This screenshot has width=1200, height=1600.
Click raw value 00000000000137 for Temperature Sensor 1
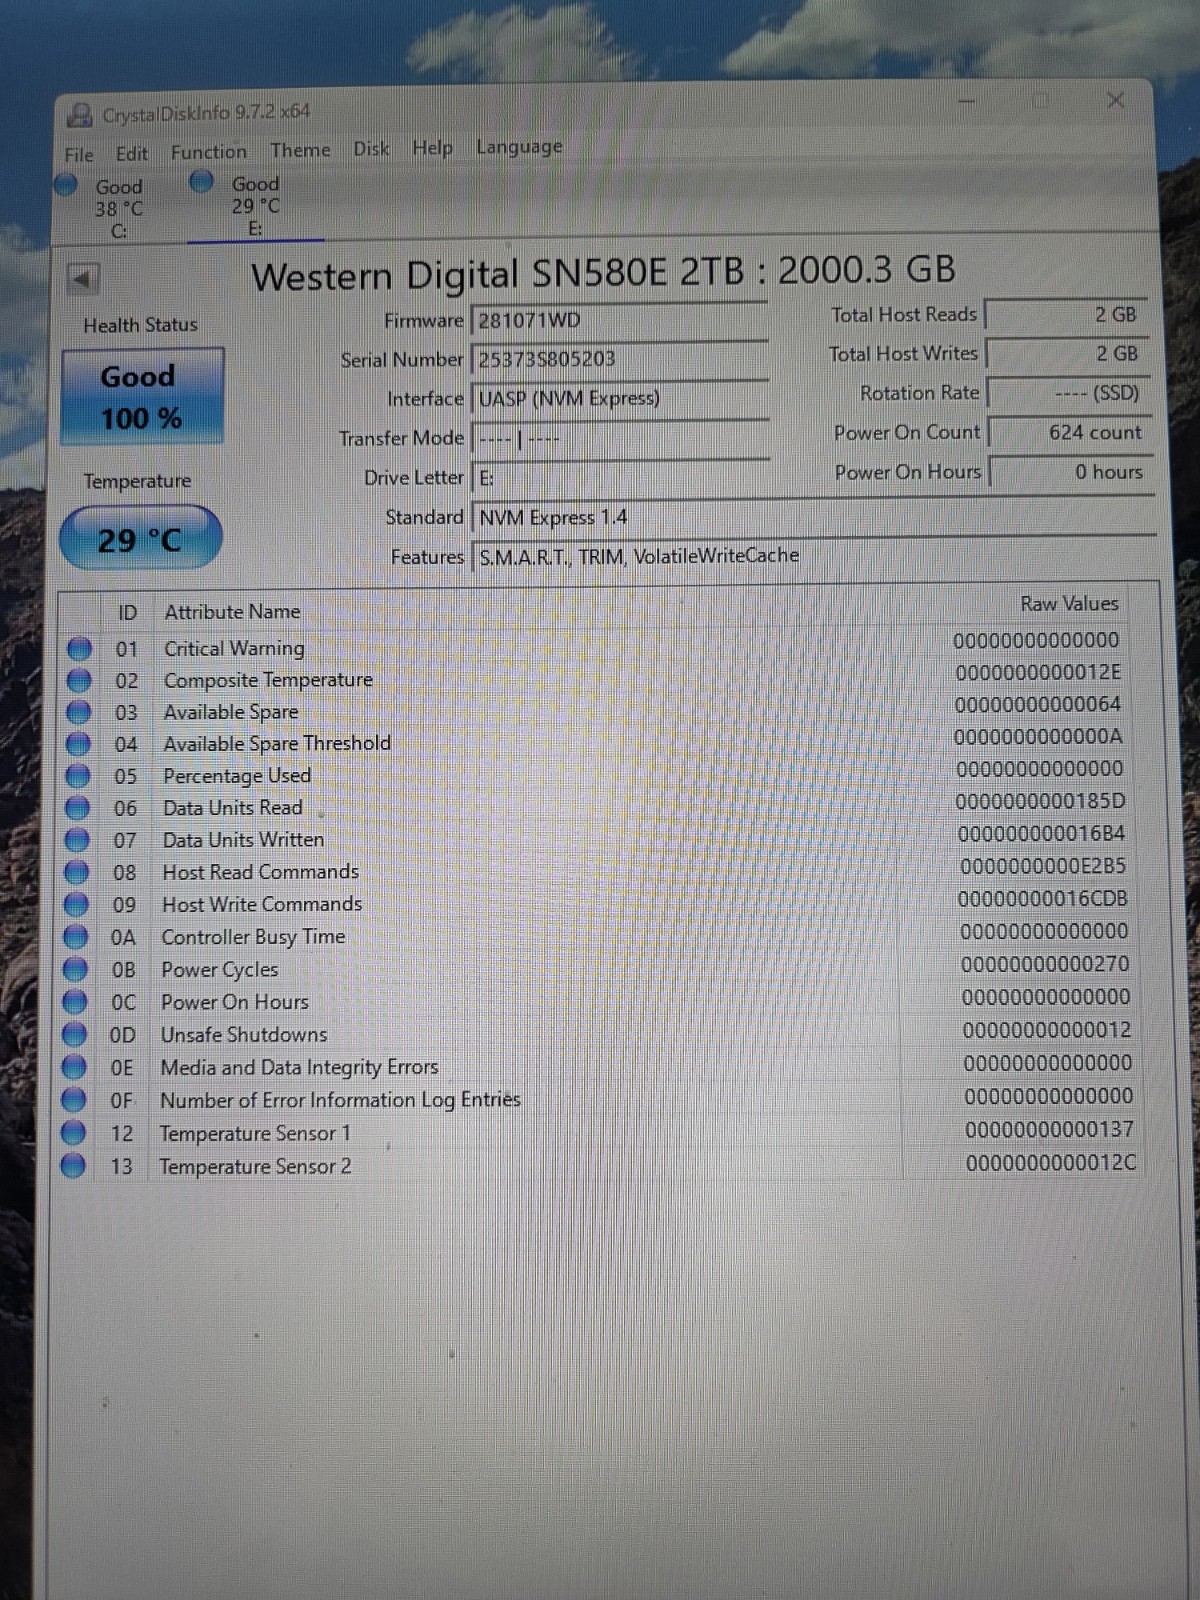point(1049,1129)
